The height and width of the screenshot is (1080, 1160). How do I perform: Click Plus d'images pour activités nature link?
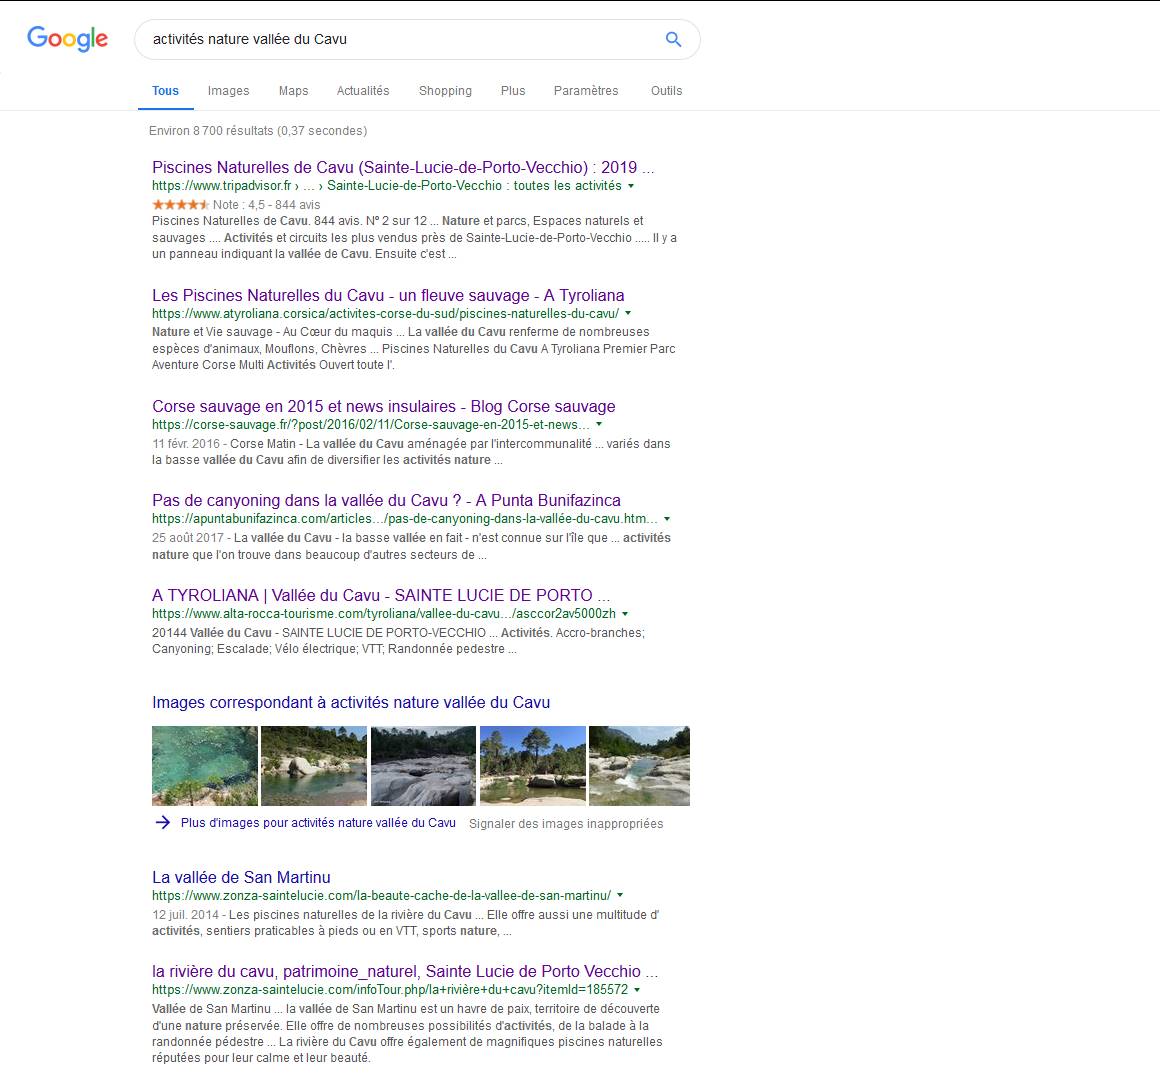(x=318, y=823)
